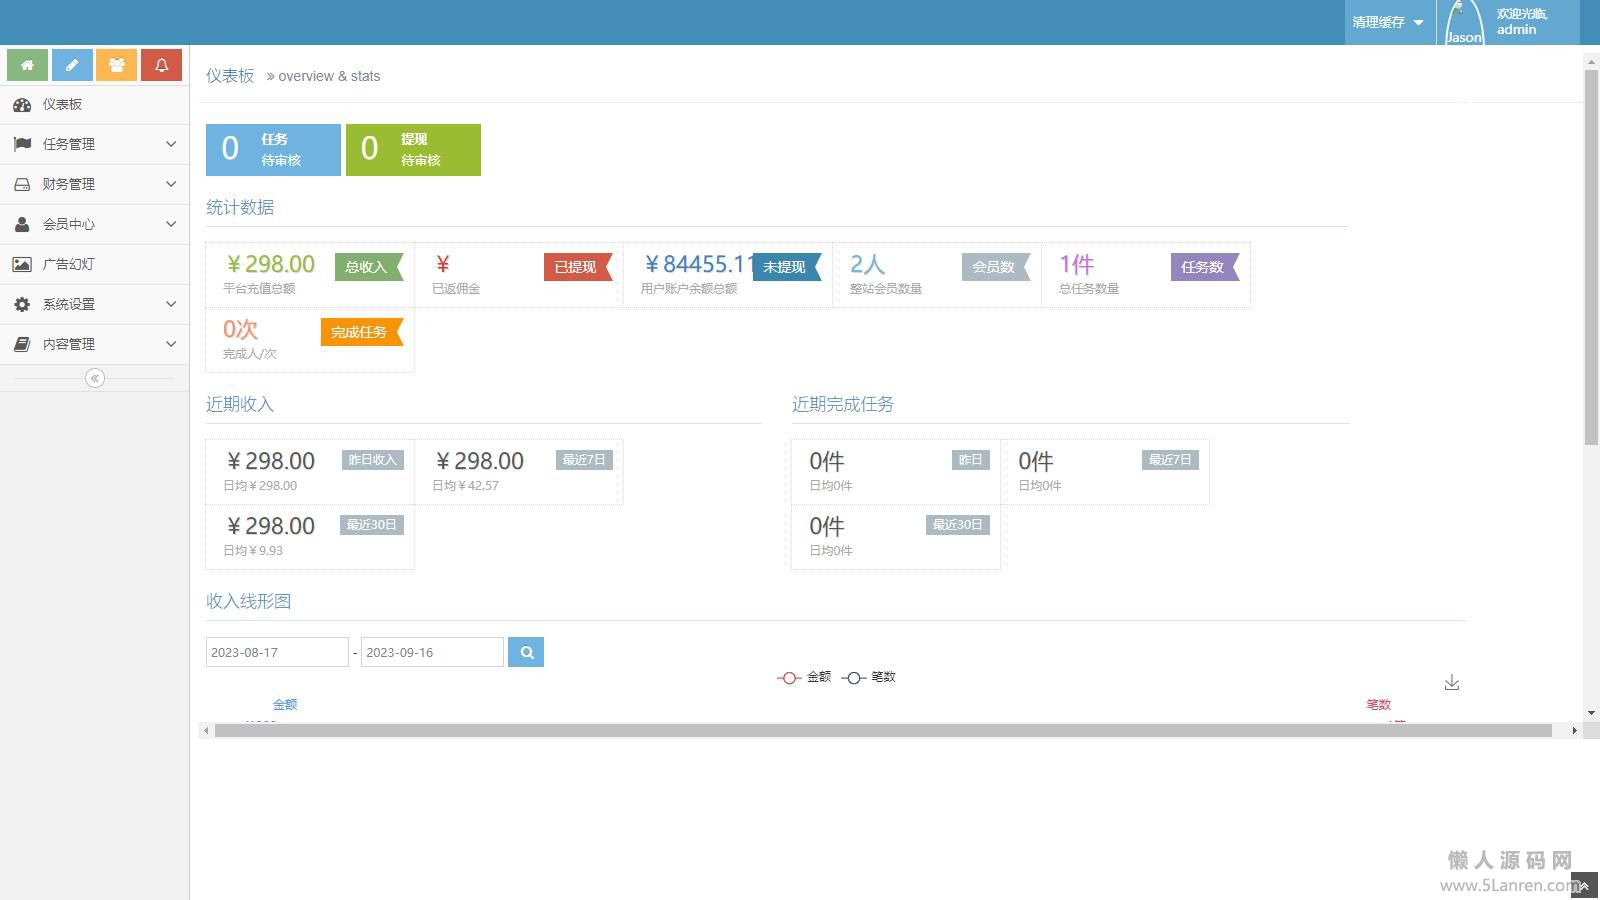Open the 清理缓存 dropdown
This screenshot has height=900, width=1600.
[x=1388, y=22]
